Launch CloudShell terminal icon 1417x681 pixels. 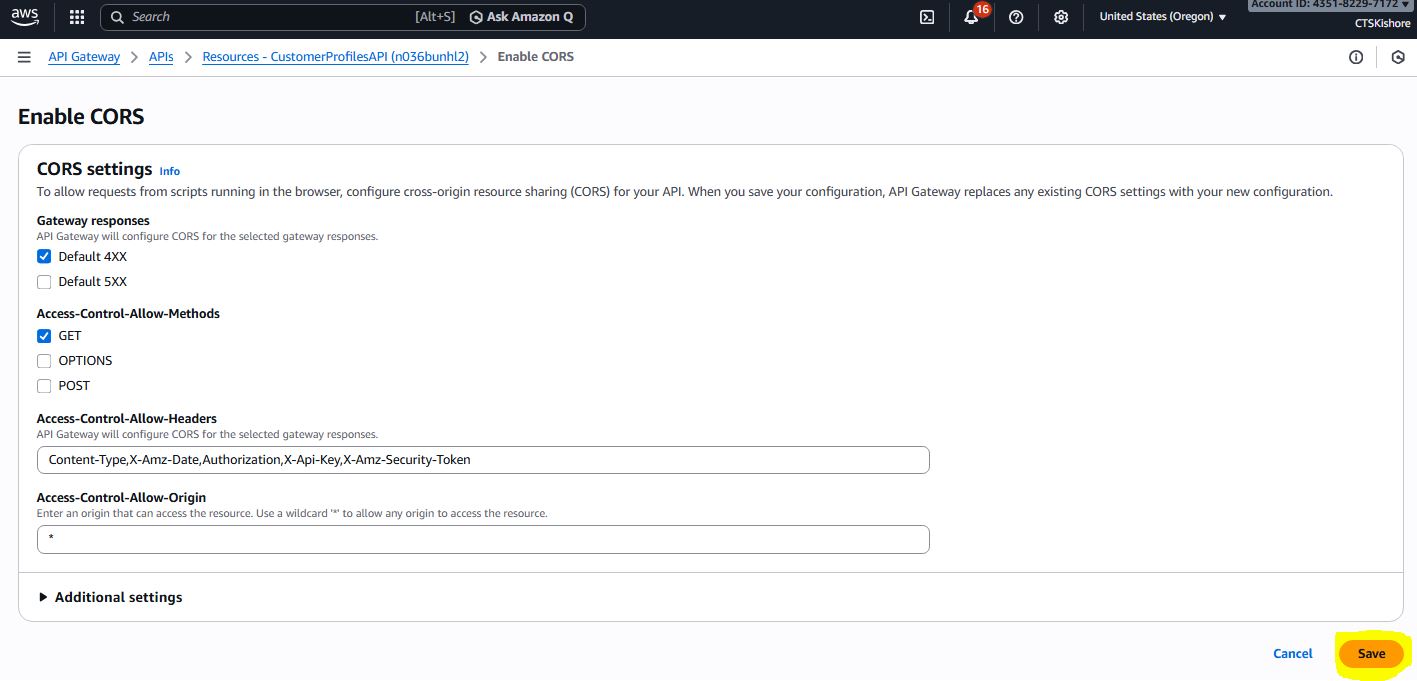(927, 17)
